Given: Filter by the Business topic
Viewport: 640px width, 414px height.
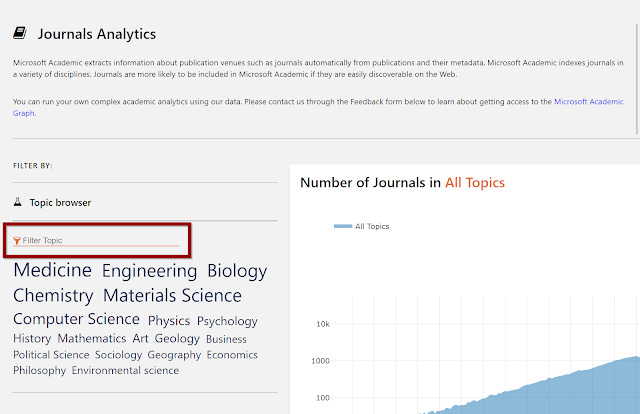Looking at the screenshot, I should [x=227, y=339].
